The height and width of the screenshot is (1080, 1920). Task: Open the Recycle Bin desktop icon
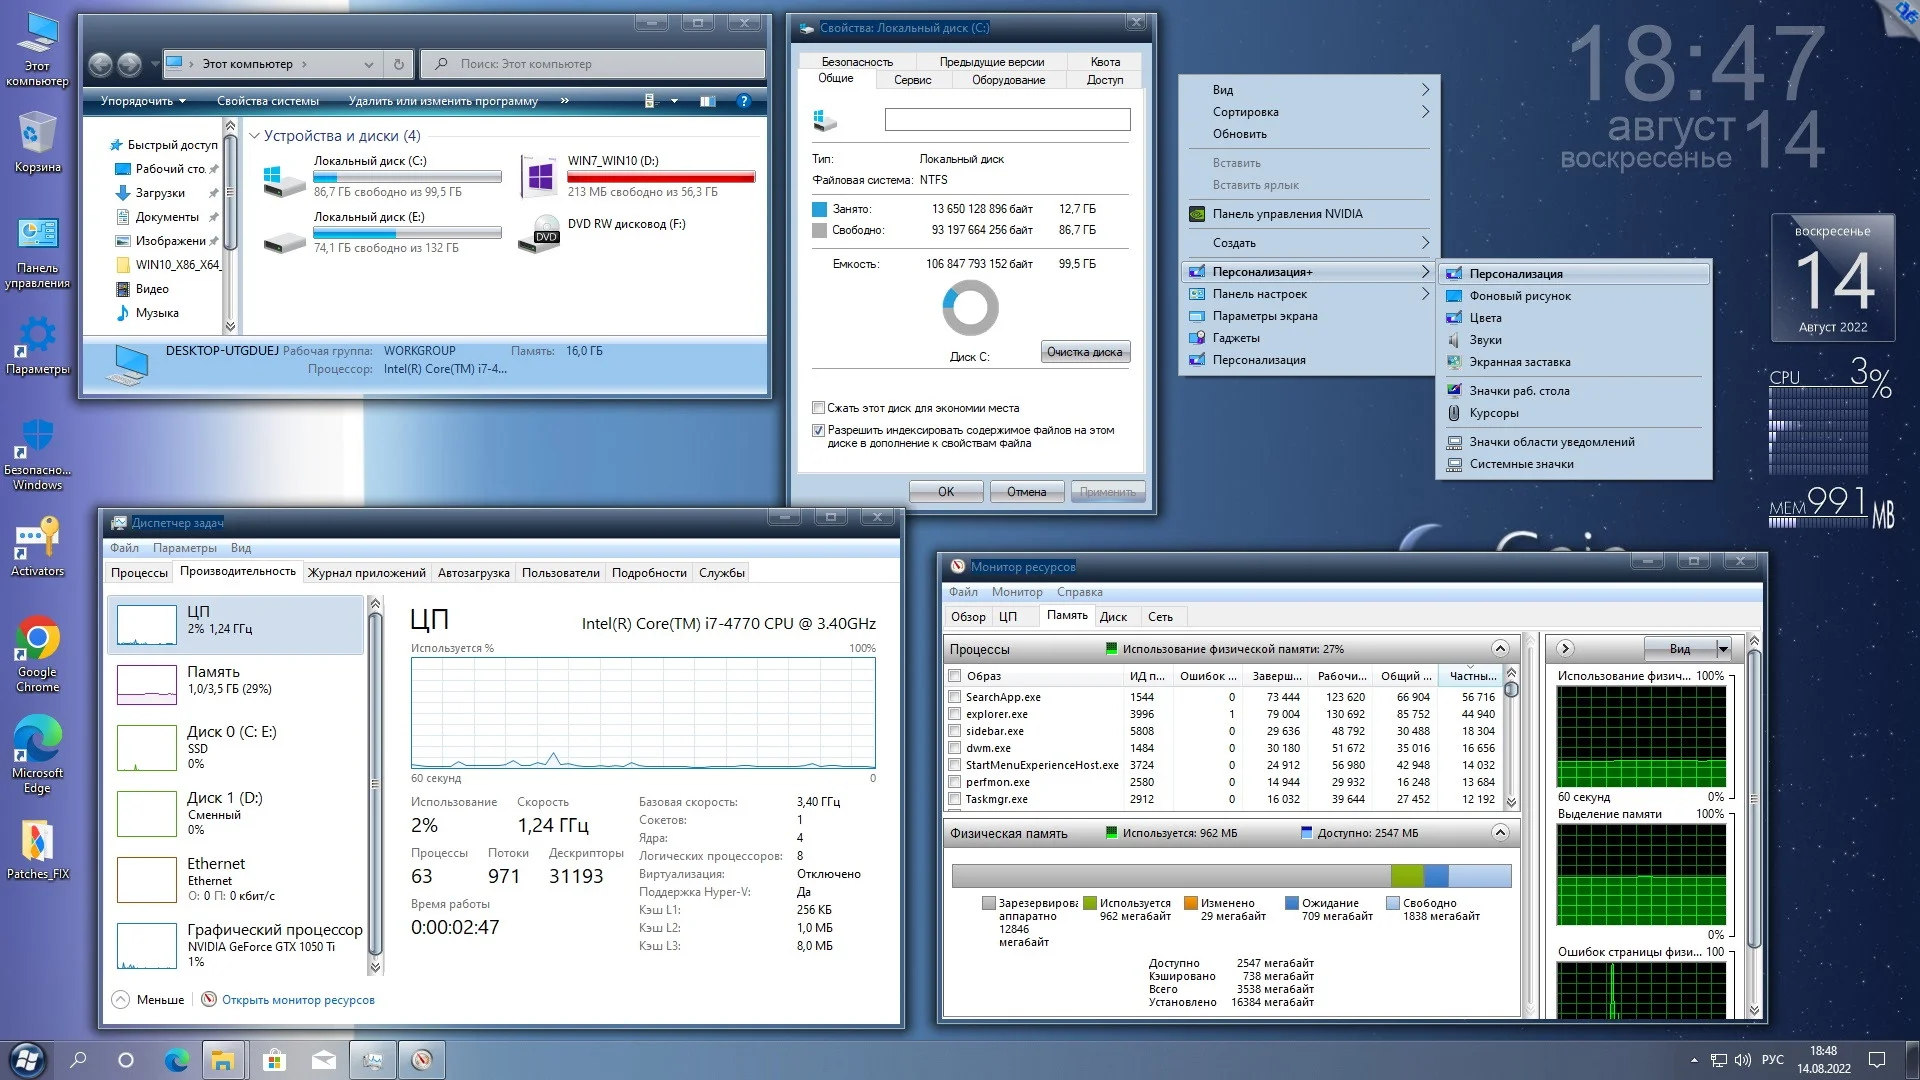point(37,134)
